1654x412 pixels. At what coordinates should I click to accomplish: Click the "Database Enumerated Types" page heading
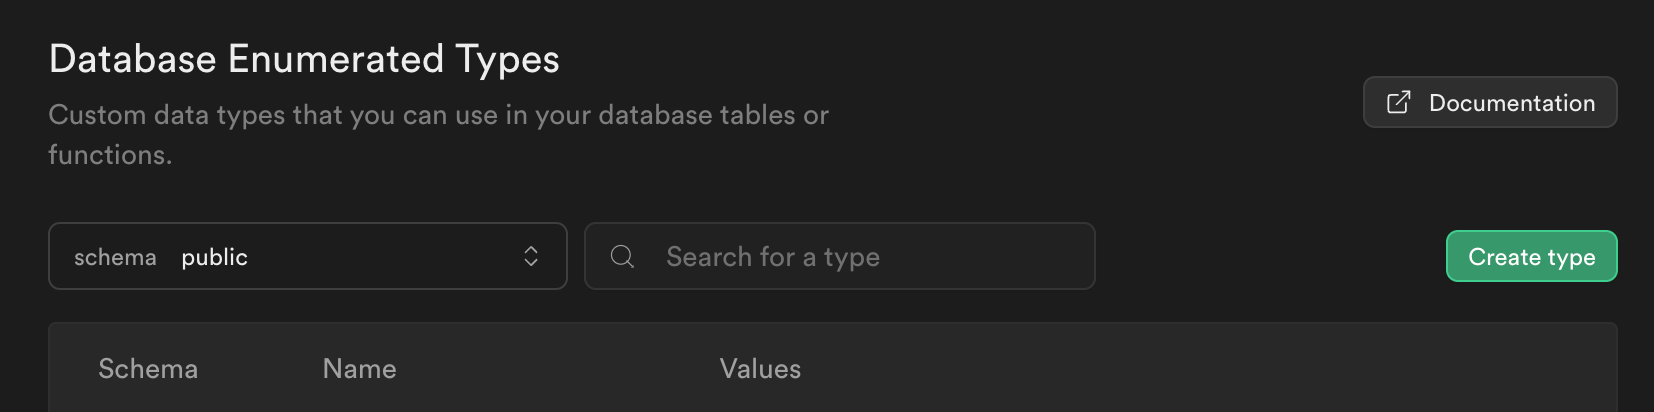point(304,59)
